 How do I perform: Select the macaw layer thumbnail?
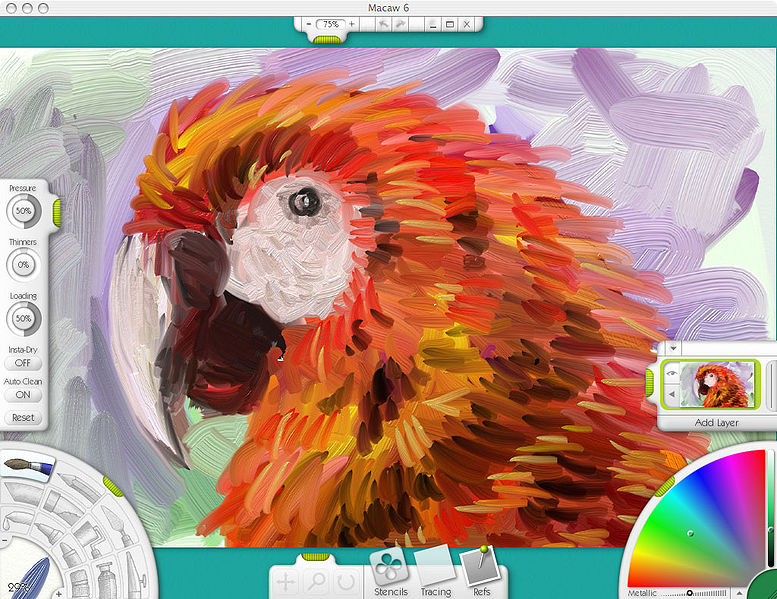[716, 384]
